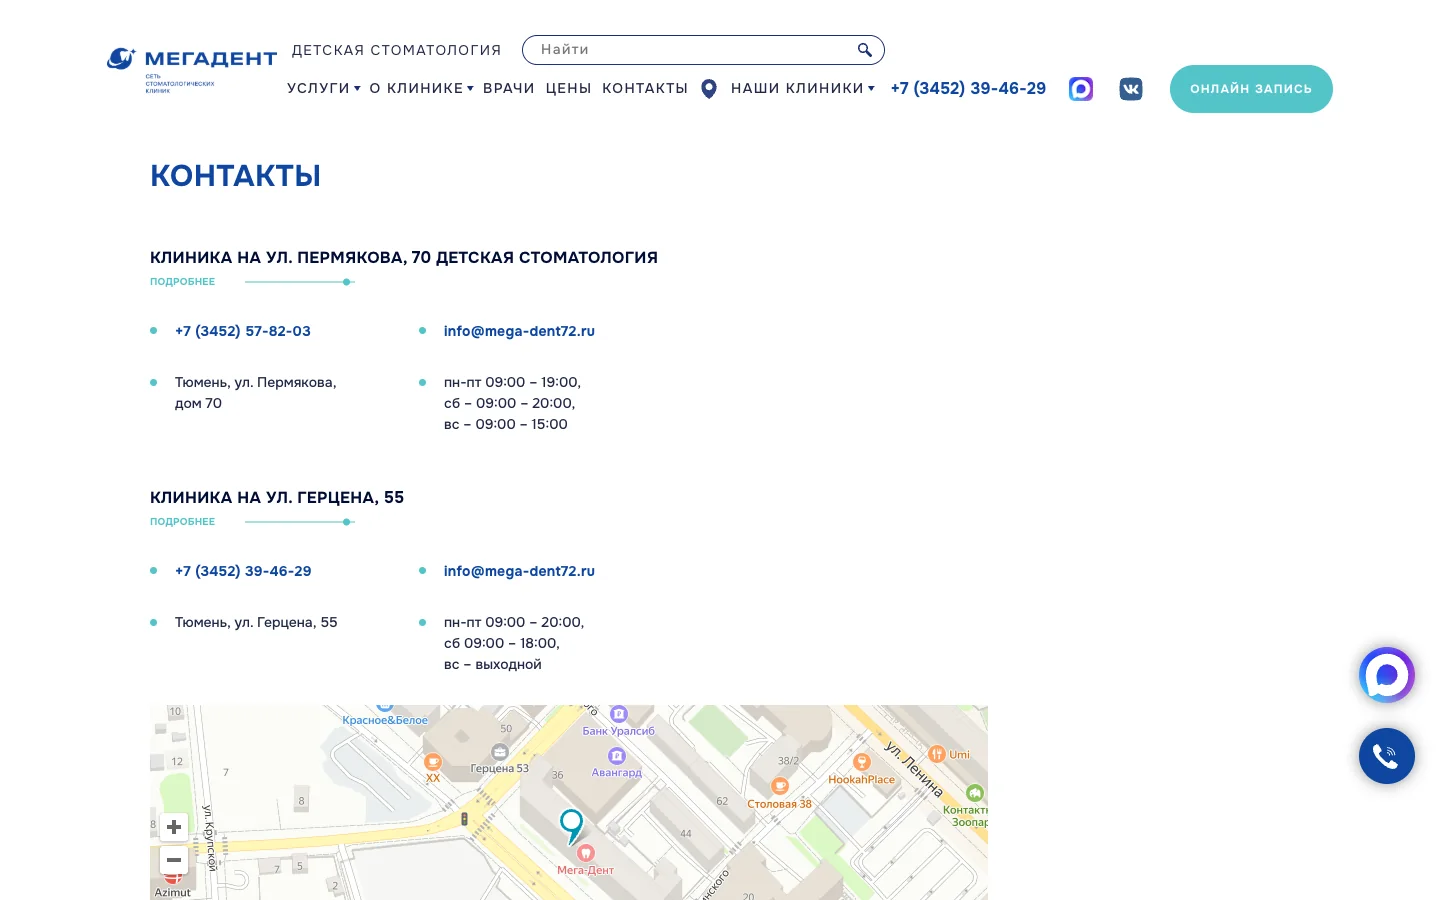This screenshot has width=1440, height=900.
Task: Open the purple messenger icon in header
Action: click(x=1081, y=89)
